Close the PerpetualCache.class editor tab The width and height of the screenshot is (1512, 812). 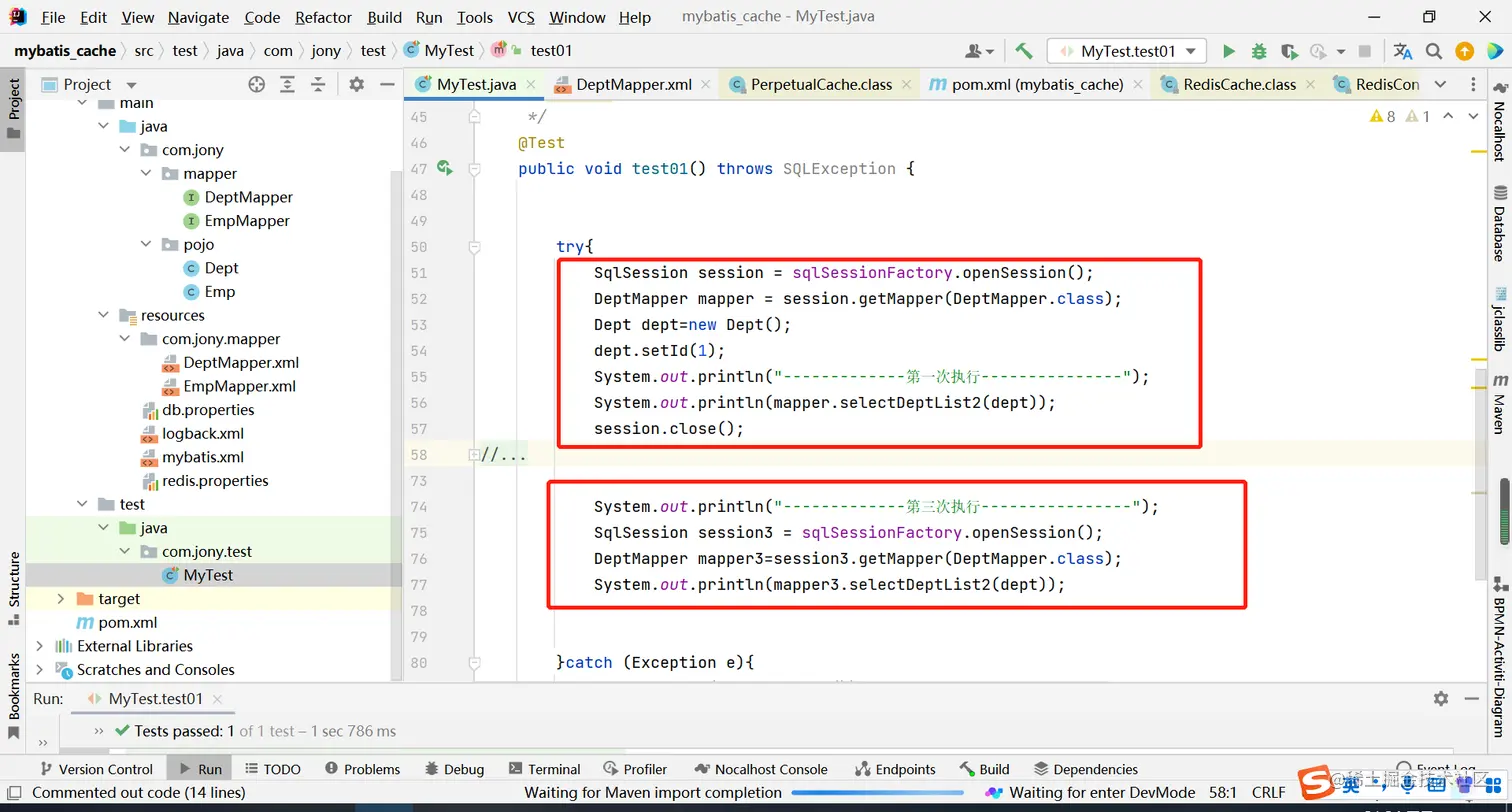click(905, 85)
